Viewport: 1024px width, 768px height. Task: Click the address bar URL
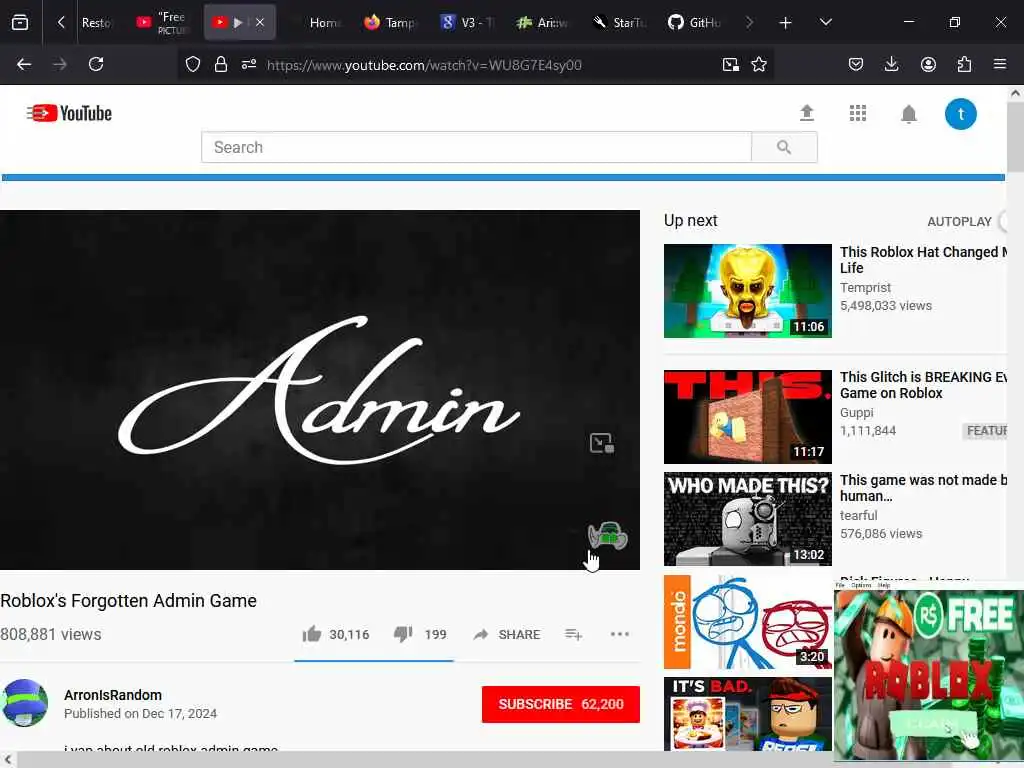[x=424, y=65]
